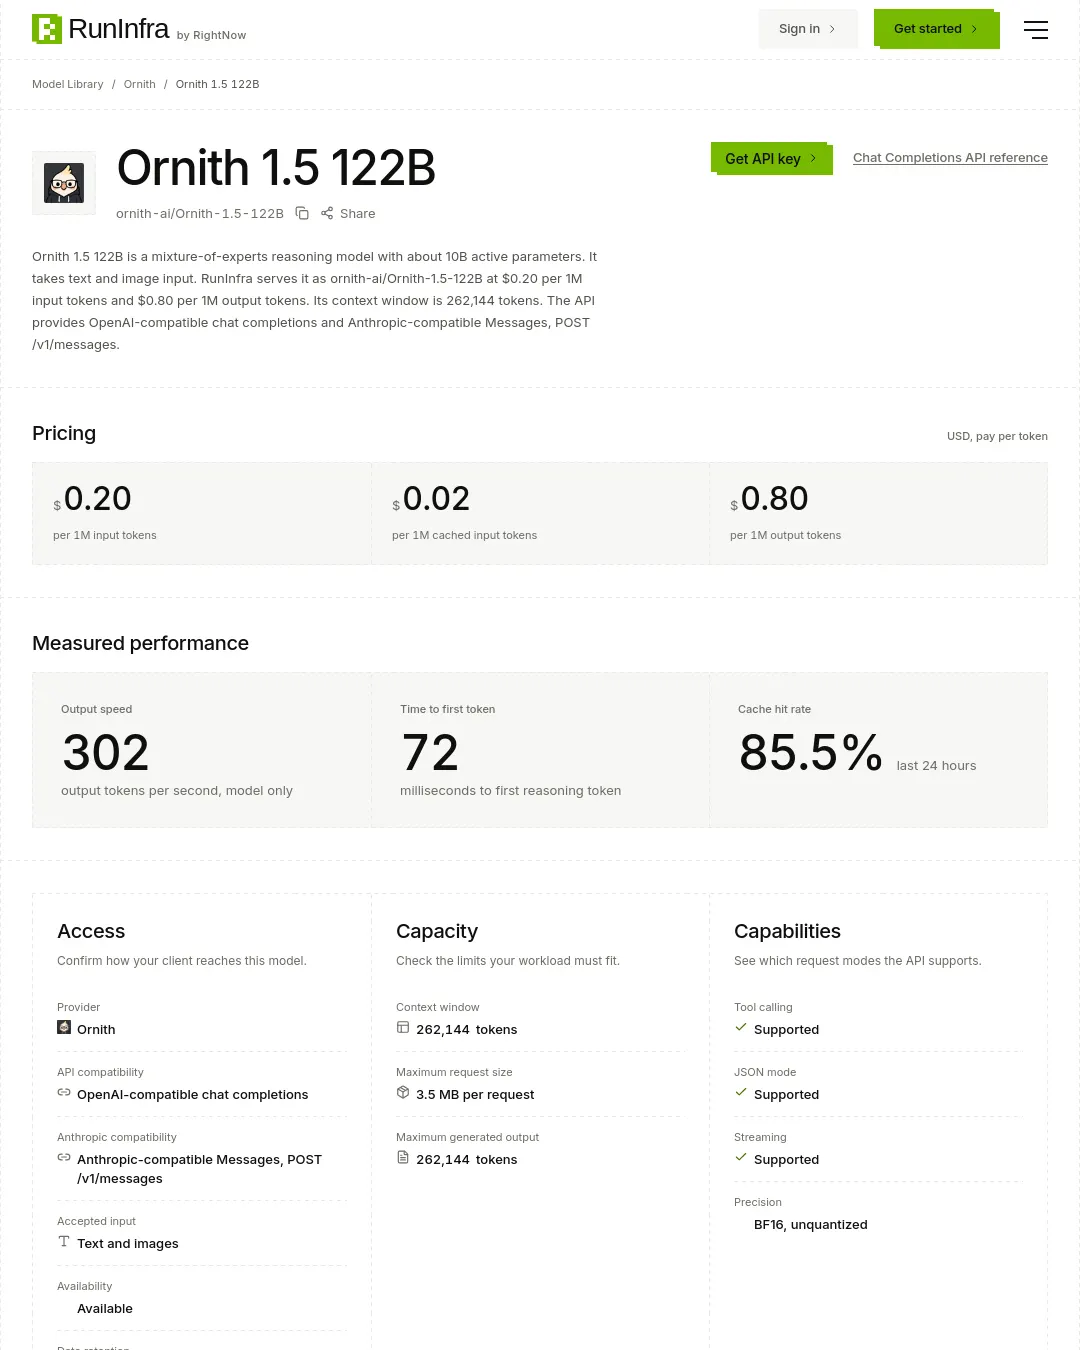The width and height of the screenshot is (1080, 1350).
Task: Open the Ornith breadcrumb link
Action: click(140, 84)
